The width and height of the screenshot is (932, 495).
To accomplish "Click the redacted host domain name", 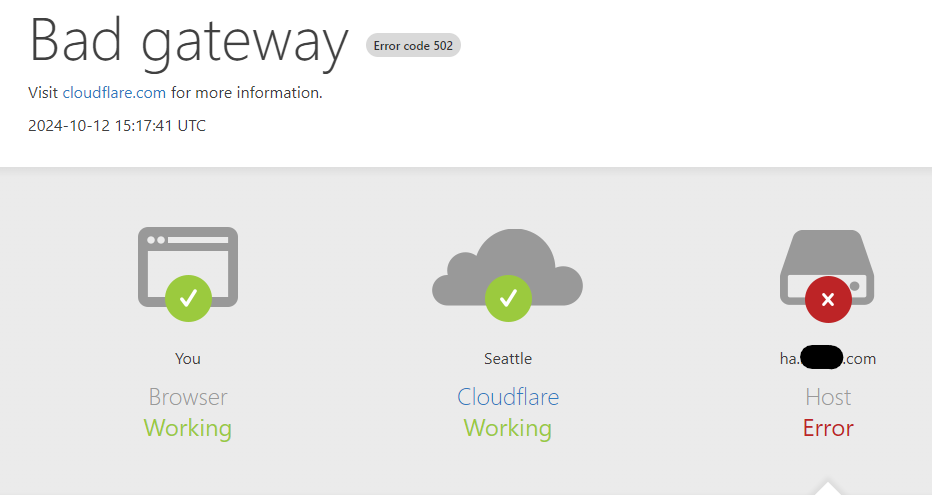I will (828, 358).
